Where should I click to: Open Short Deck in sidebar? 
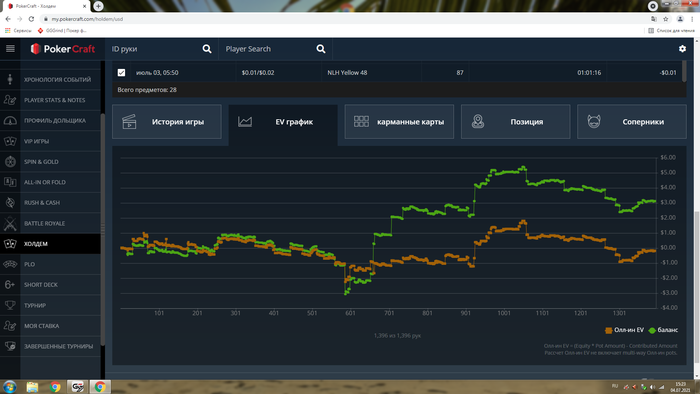[x=50, y=285]
